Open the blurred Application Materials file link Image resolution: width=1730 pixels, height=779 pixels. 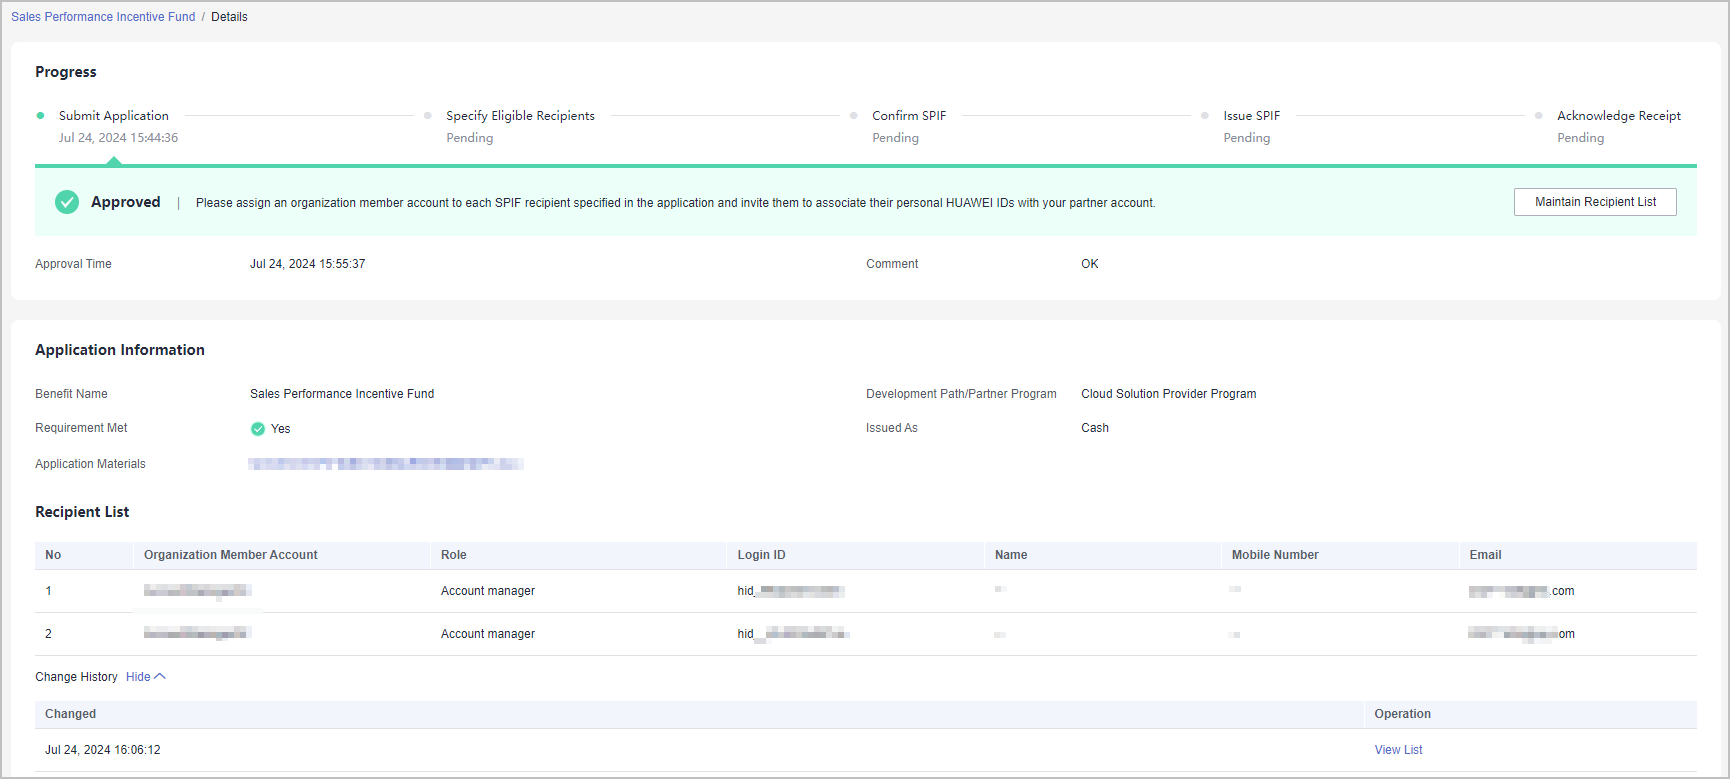tap(385, 464)
